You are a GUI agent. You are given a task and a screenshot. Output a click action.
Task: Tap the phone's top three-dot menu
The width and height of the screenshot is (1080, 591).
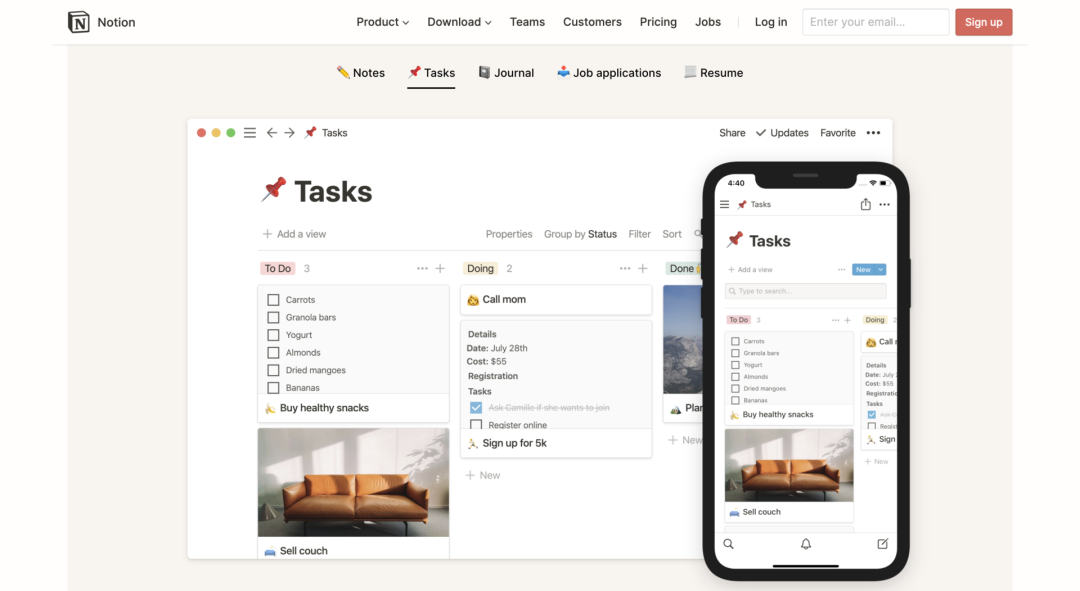pyautogui.click(x=885, y=205)
